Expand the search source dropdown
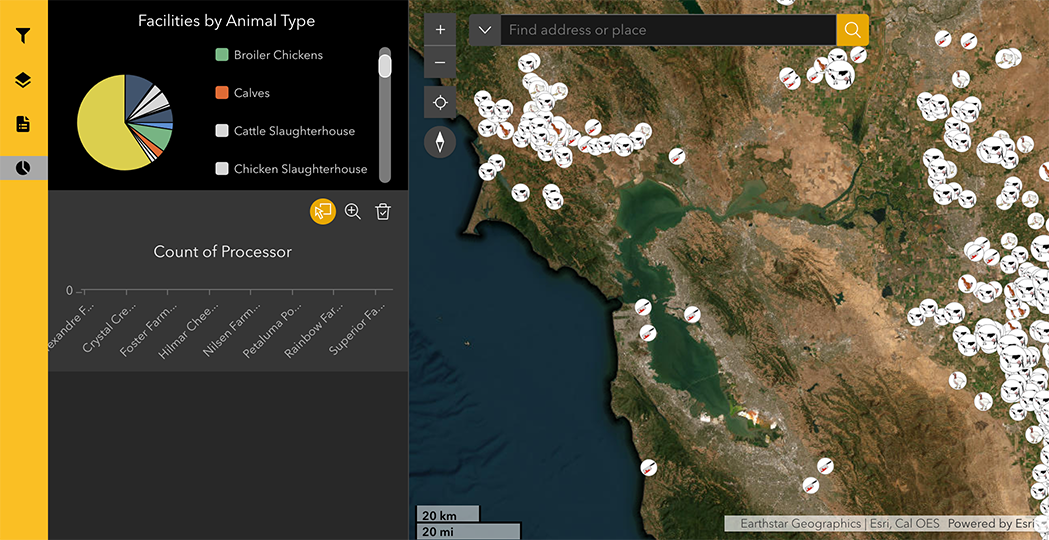The width and height of the screenshot is (1049, 540). click(x=485, y=30)
